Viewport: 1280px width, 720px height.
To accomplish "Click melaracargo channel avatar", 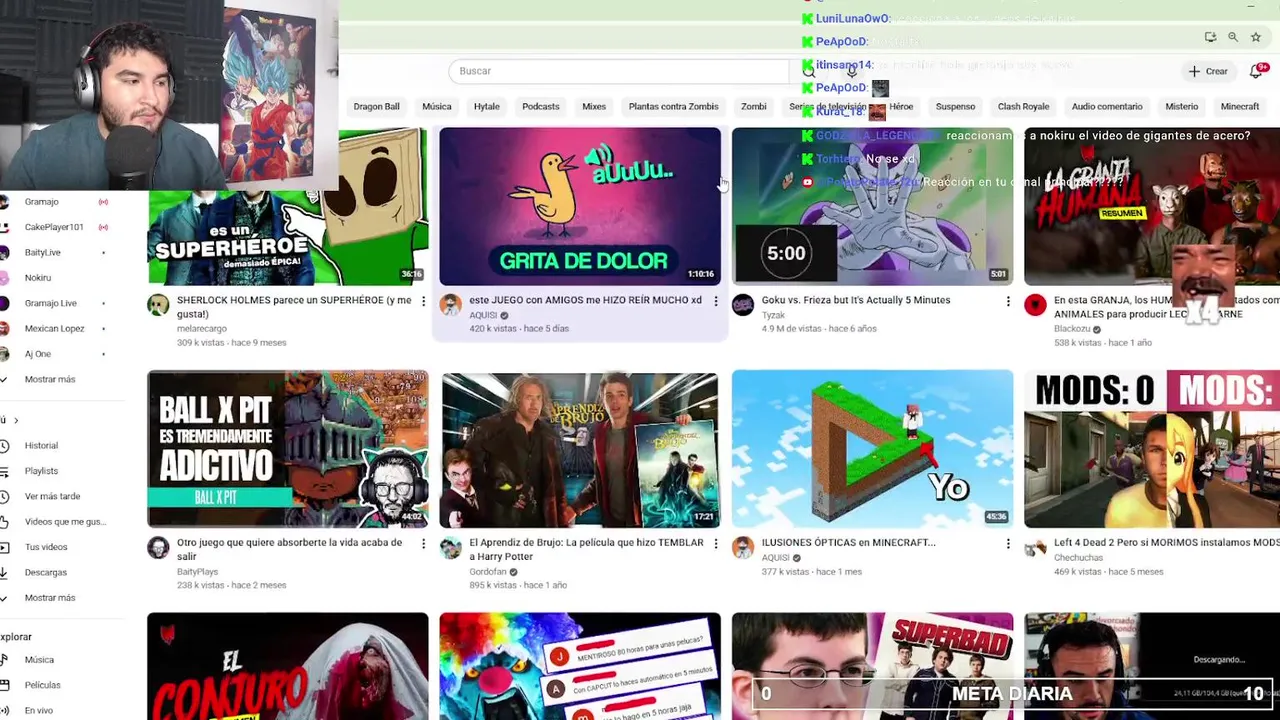I will [x=158, y=305].
